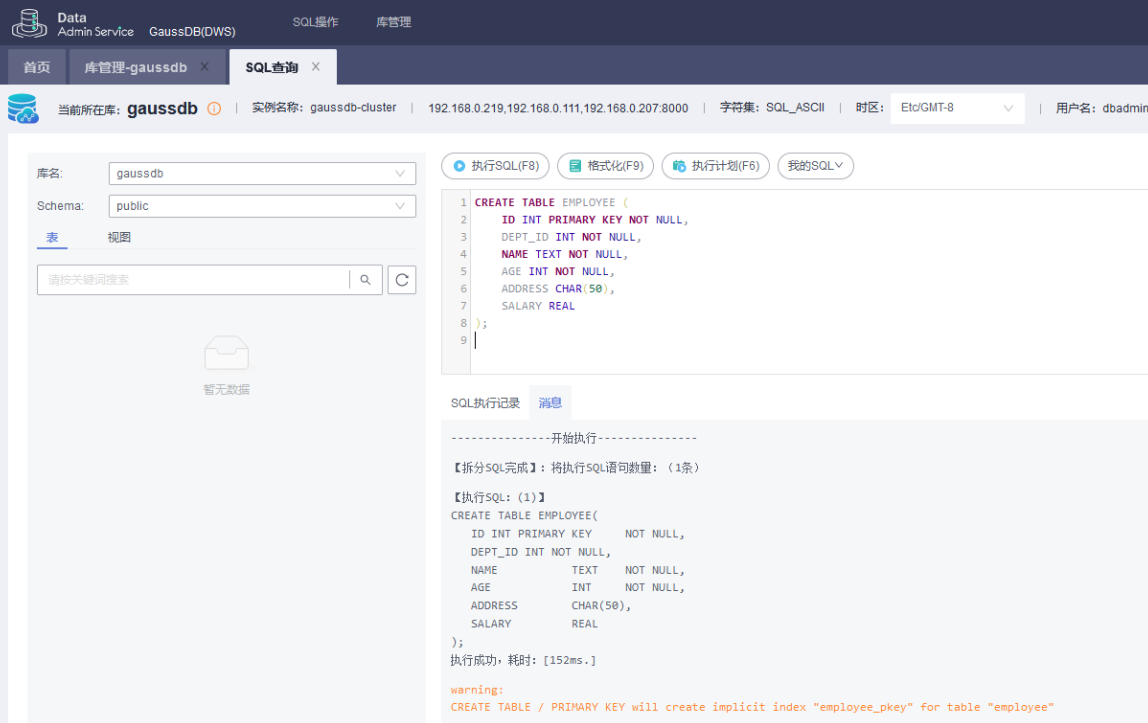Image resolution: width=1148 pixels, height=723 pixels.
Task: Click the SQL_ASCII charset value
Action: (795, 108)
